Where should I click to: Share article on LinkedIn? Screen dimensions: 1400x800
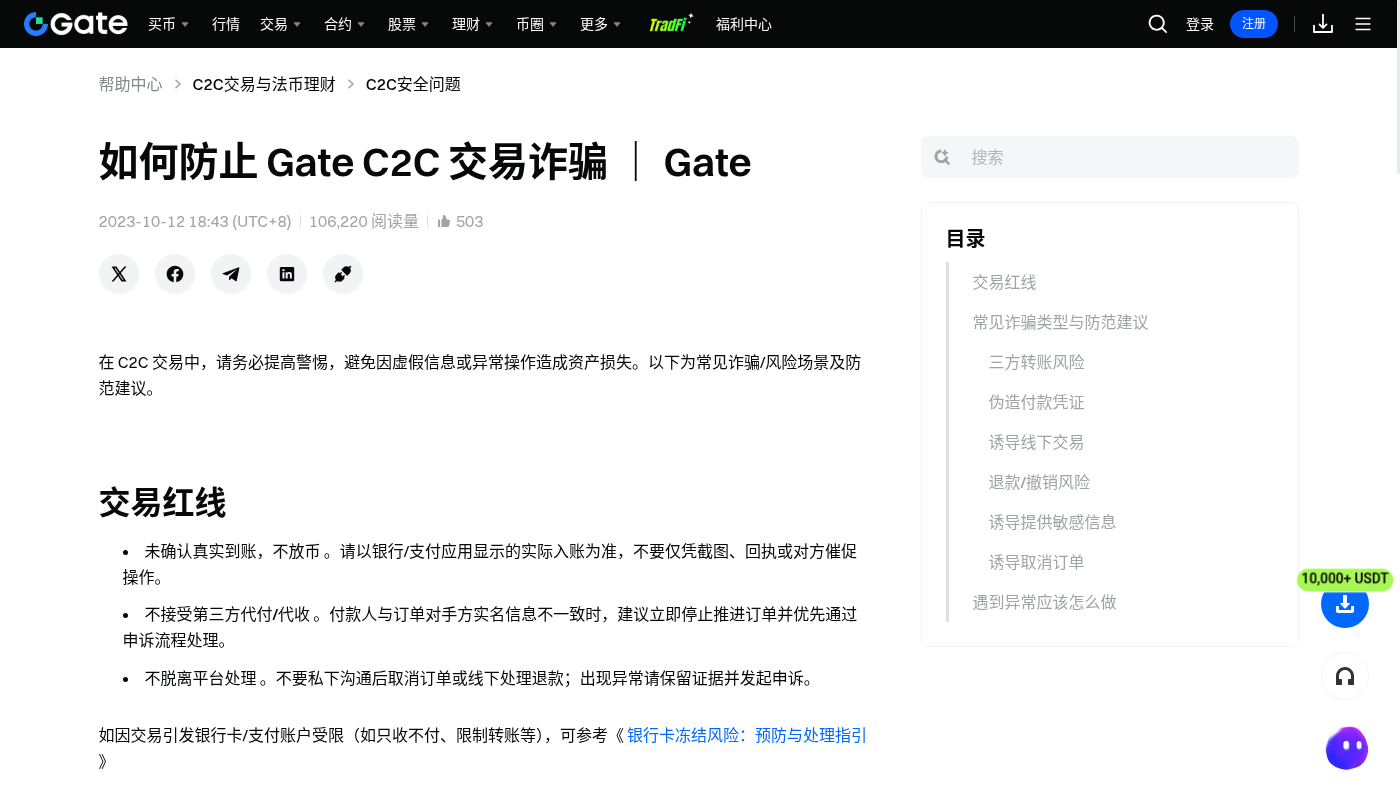[x=287, y=274]
